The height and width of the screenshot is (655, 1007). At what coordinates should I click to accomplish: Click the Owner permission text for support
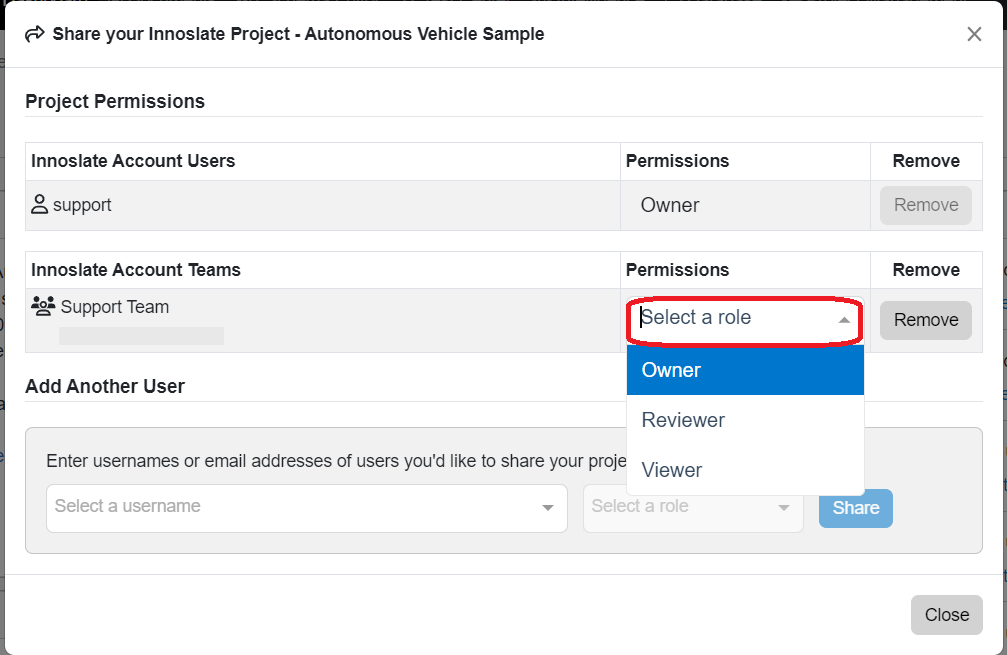point(670,205)
